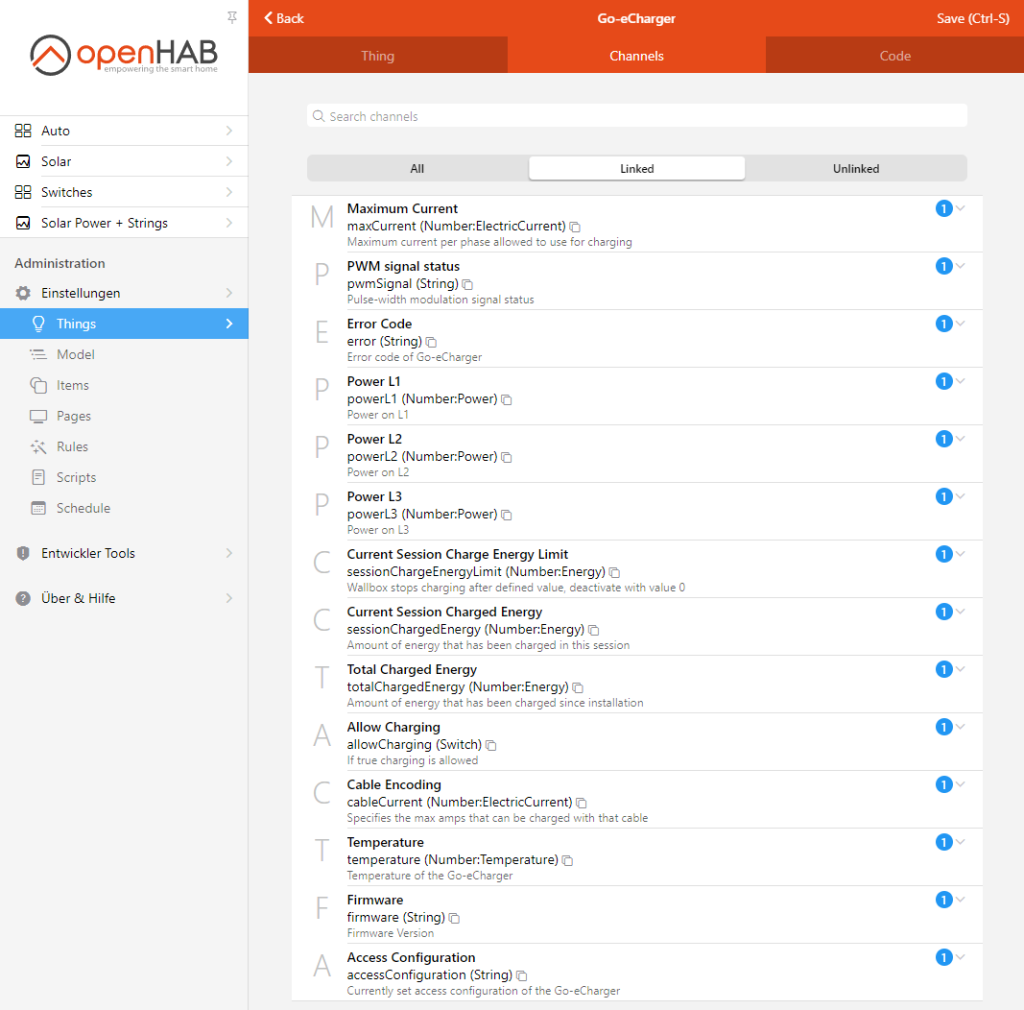
Task: Expand the Access Configuration channel chevron
Action: coord(961,956)
